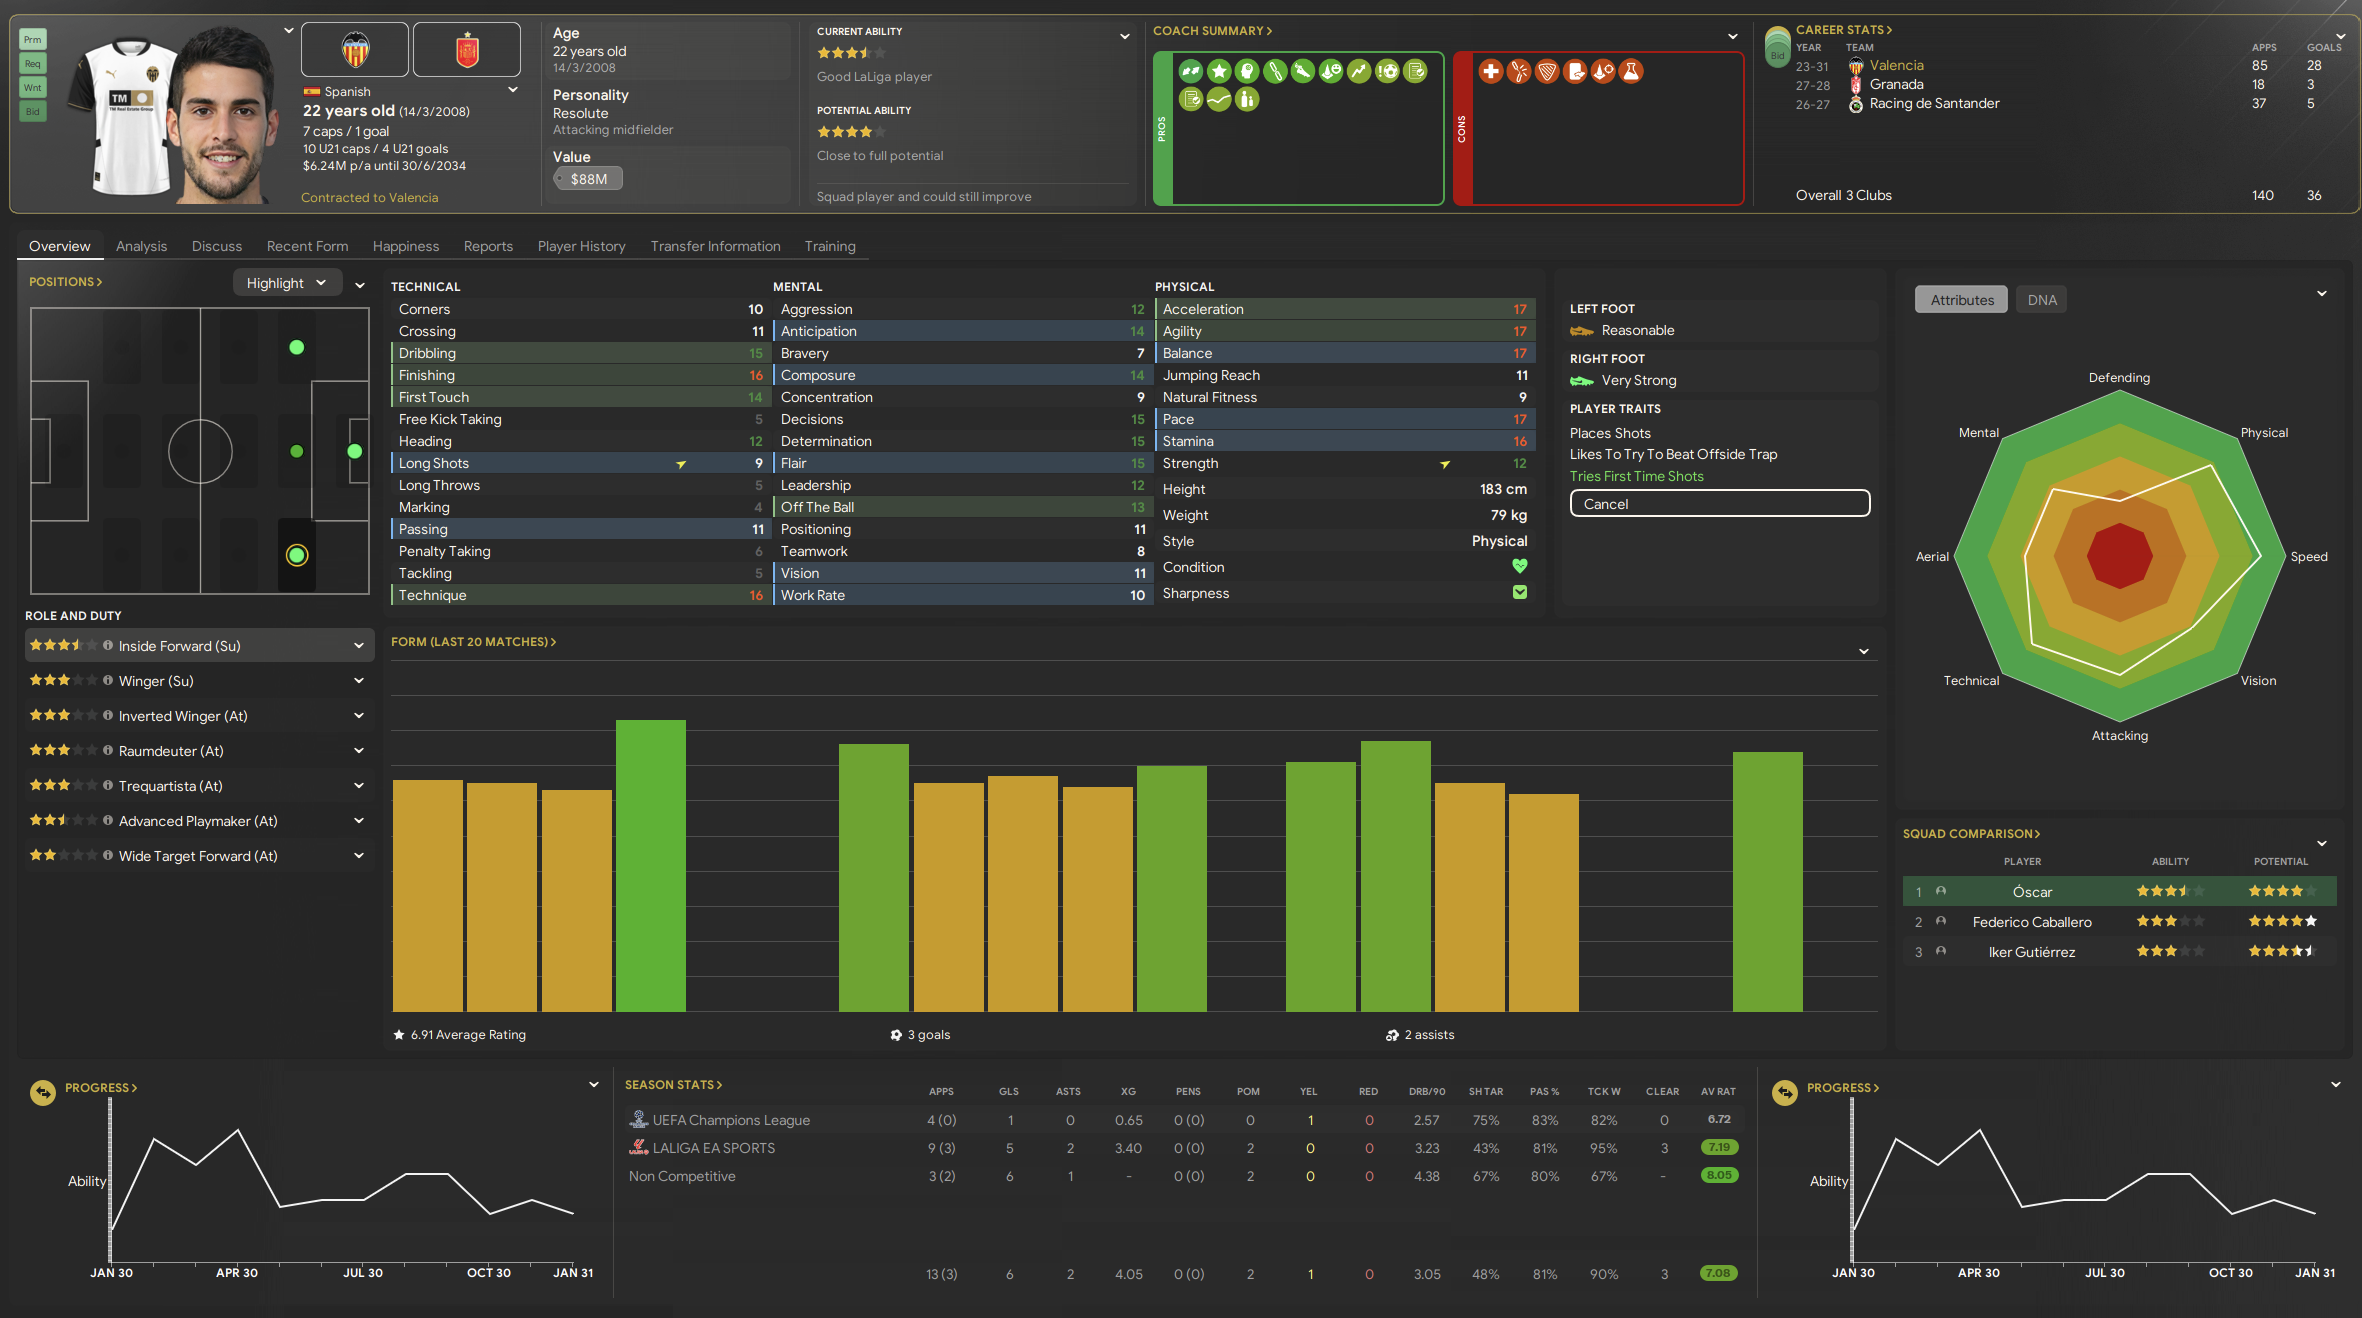This screenshot has width=2362, height=1318.
Task: Click the Cancel button under Player Traits
Action: [1720, 503]
